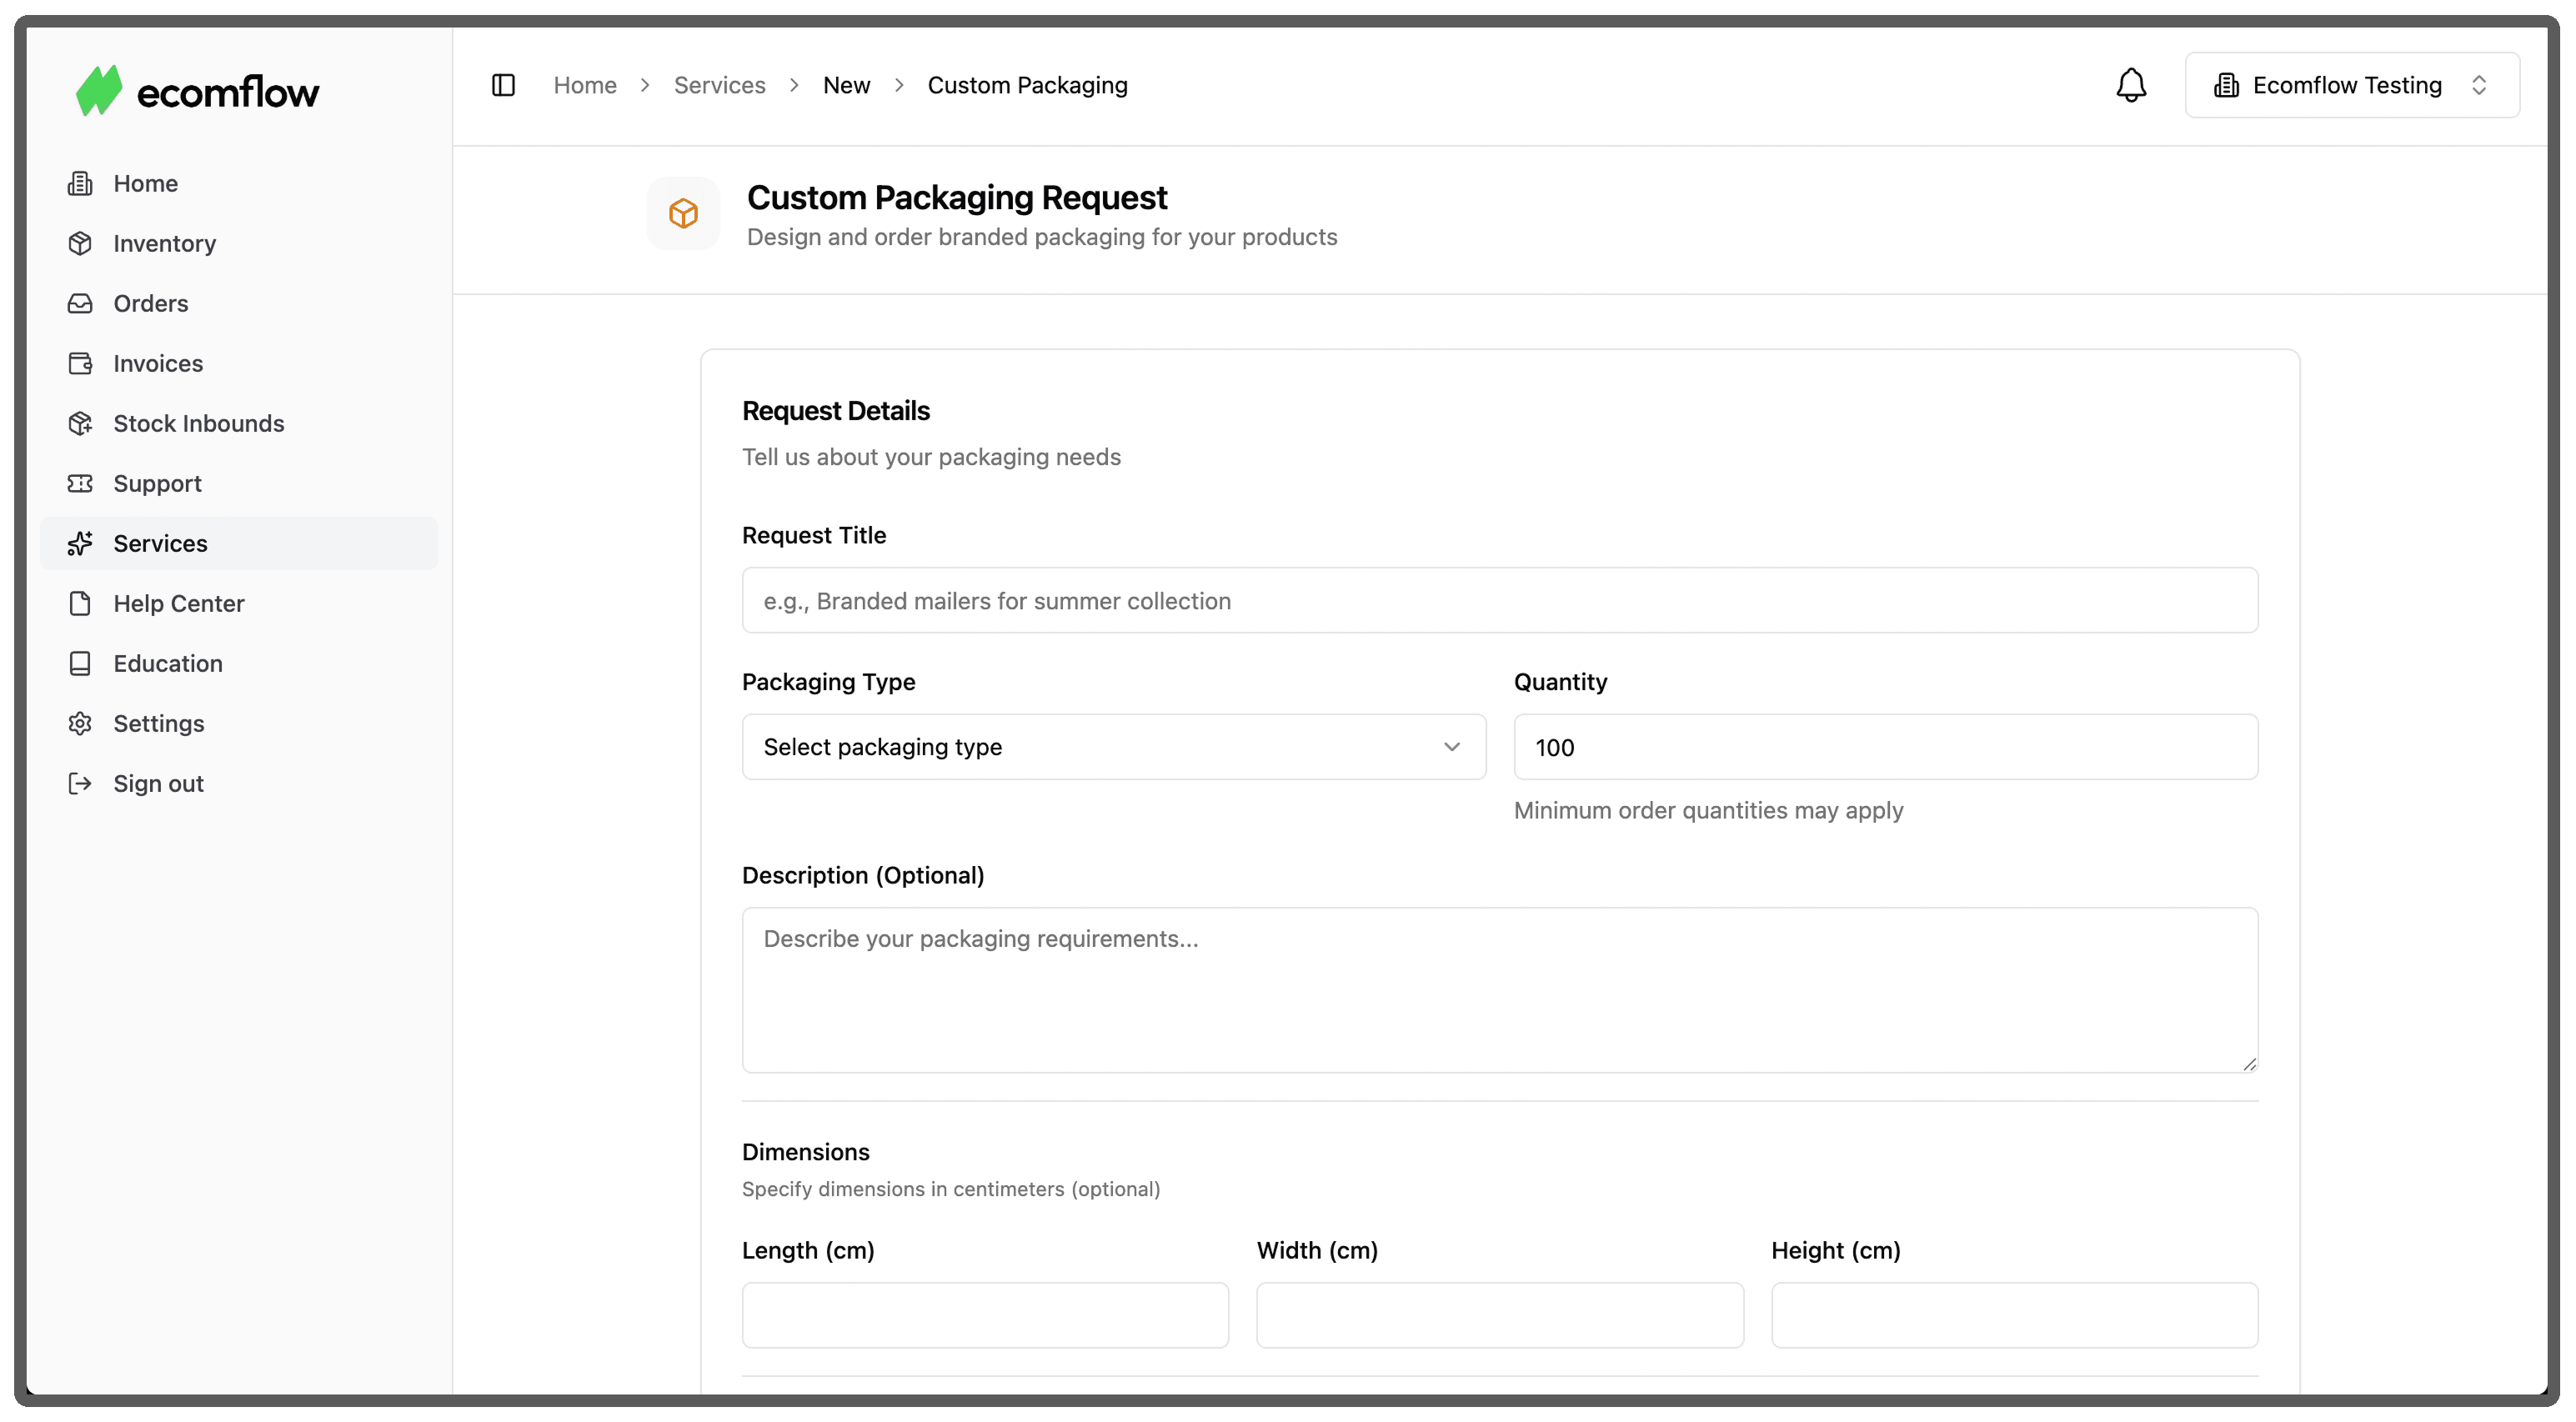Open Education in the sidebar
Screen dimensions: 2576x1422
167,663
